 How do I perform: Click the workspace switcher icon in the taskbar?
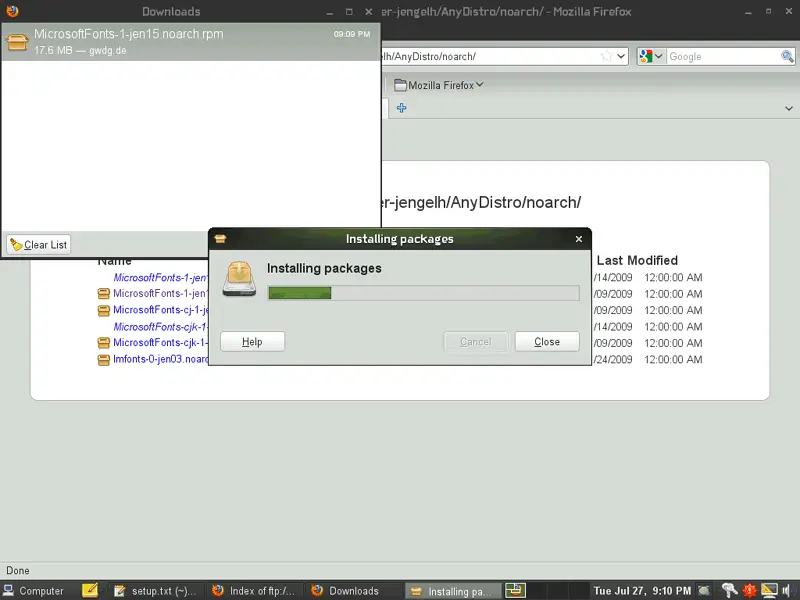click(x=515, y=590)
